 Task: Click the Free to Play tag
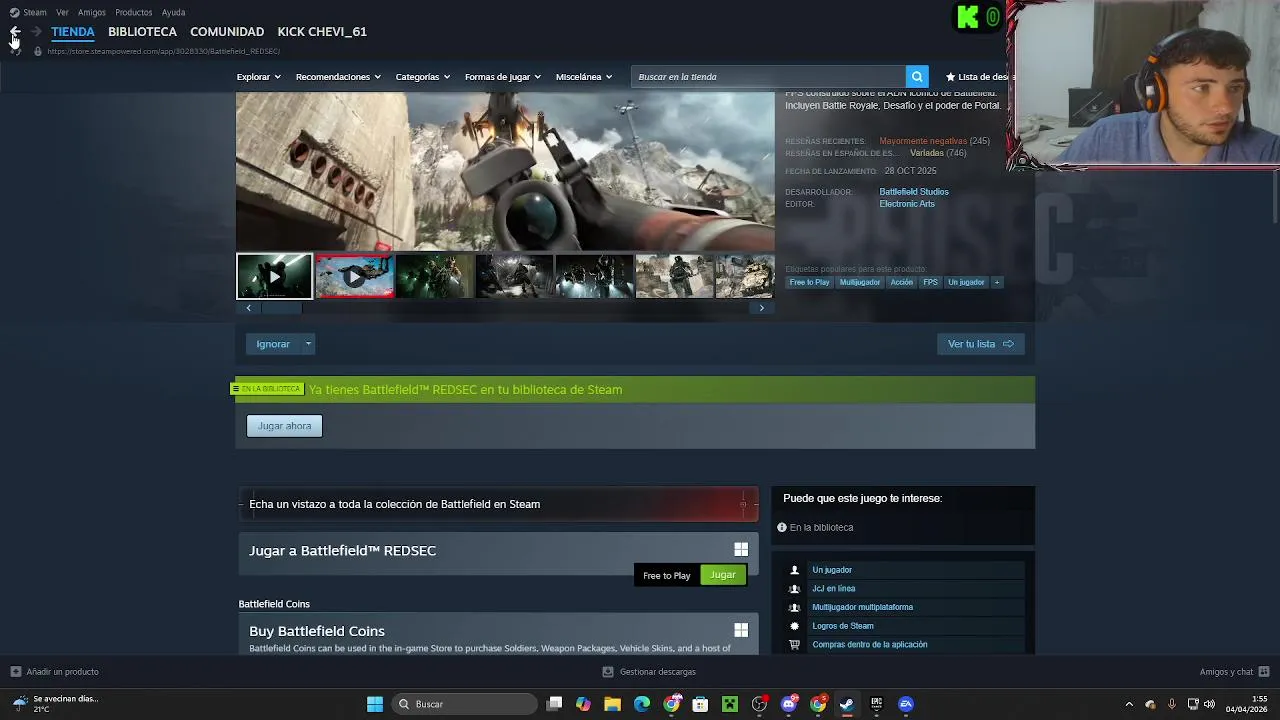click(x=809, y=282)
